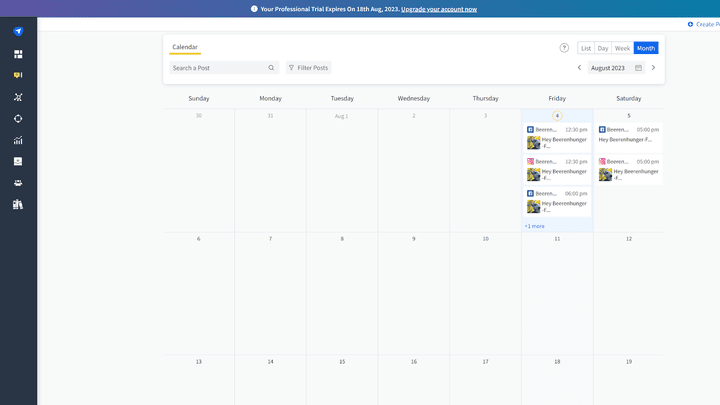
Task: Open the calendar date picker icon
Action: pyautogui.click(x=638, y=68)
